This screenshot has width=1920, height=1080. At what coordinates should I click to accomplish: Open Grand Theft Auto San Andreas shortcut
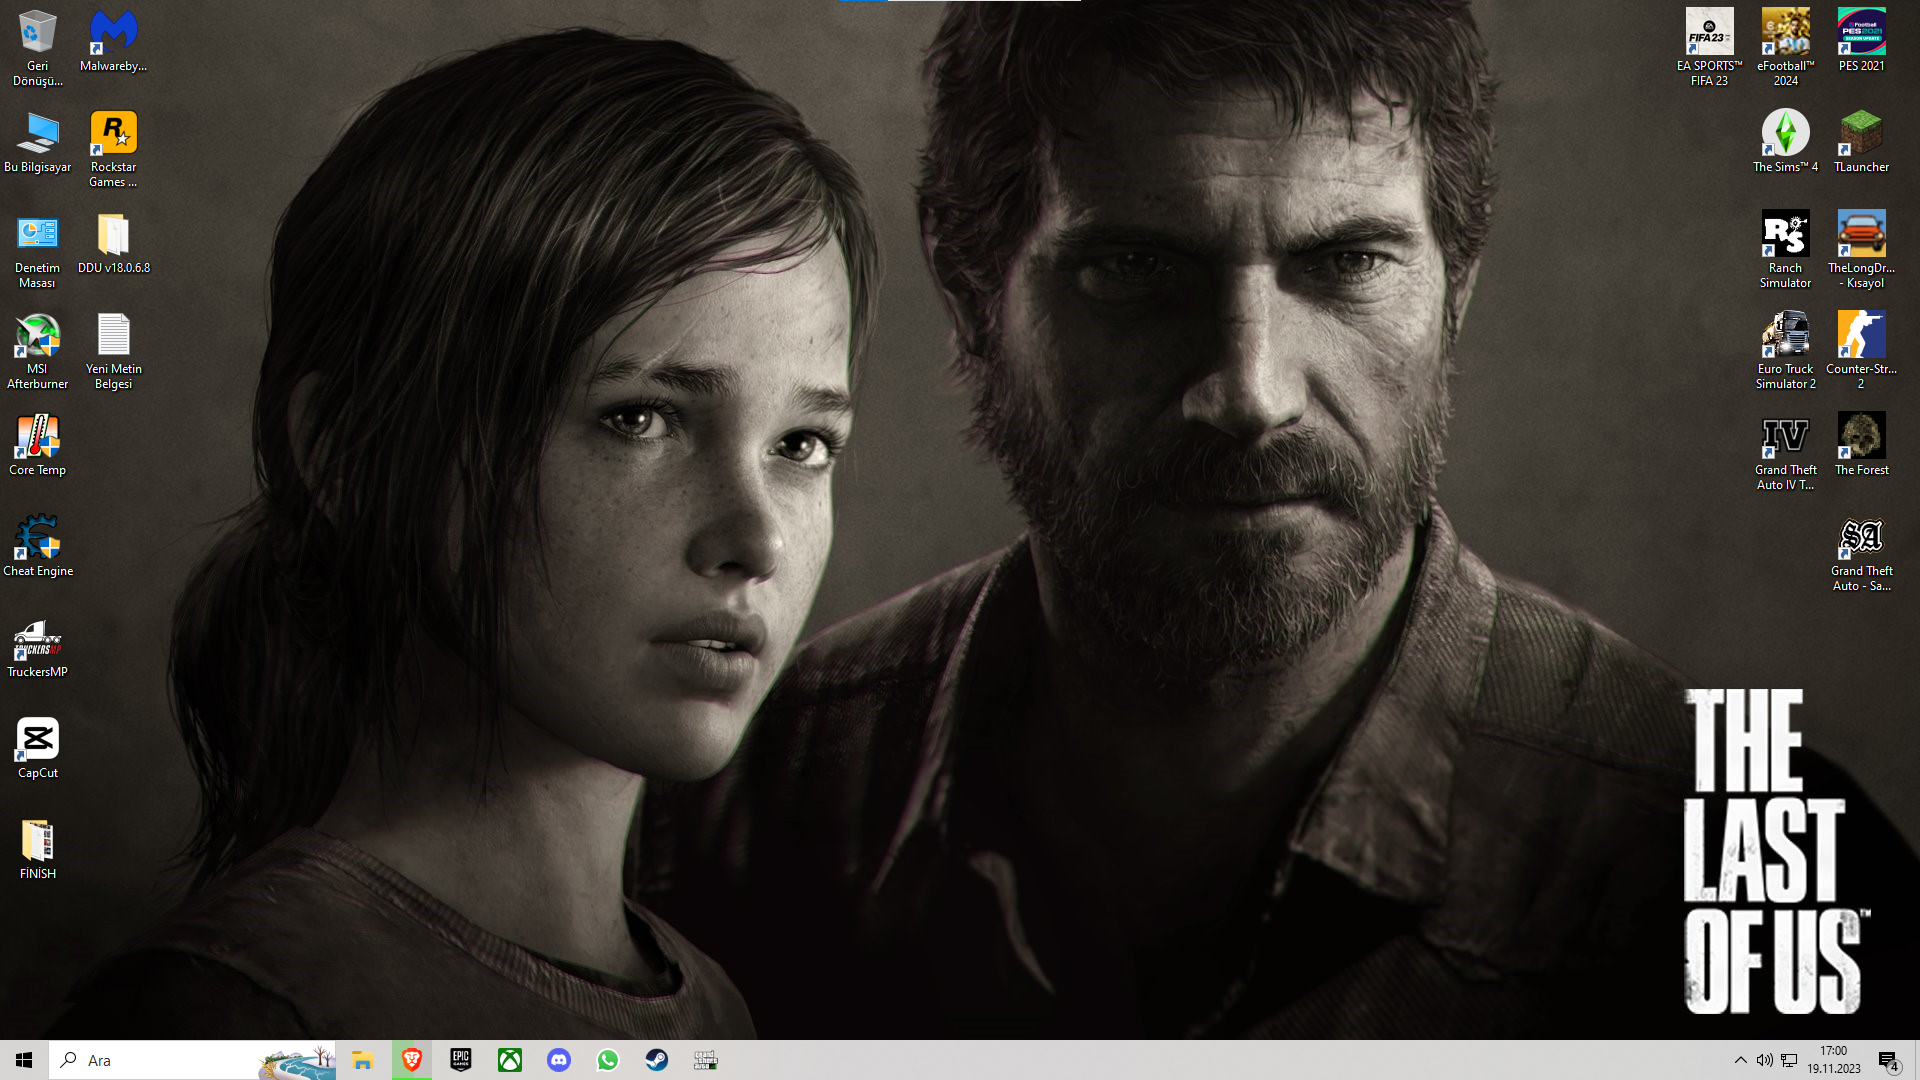[1861, 552]
